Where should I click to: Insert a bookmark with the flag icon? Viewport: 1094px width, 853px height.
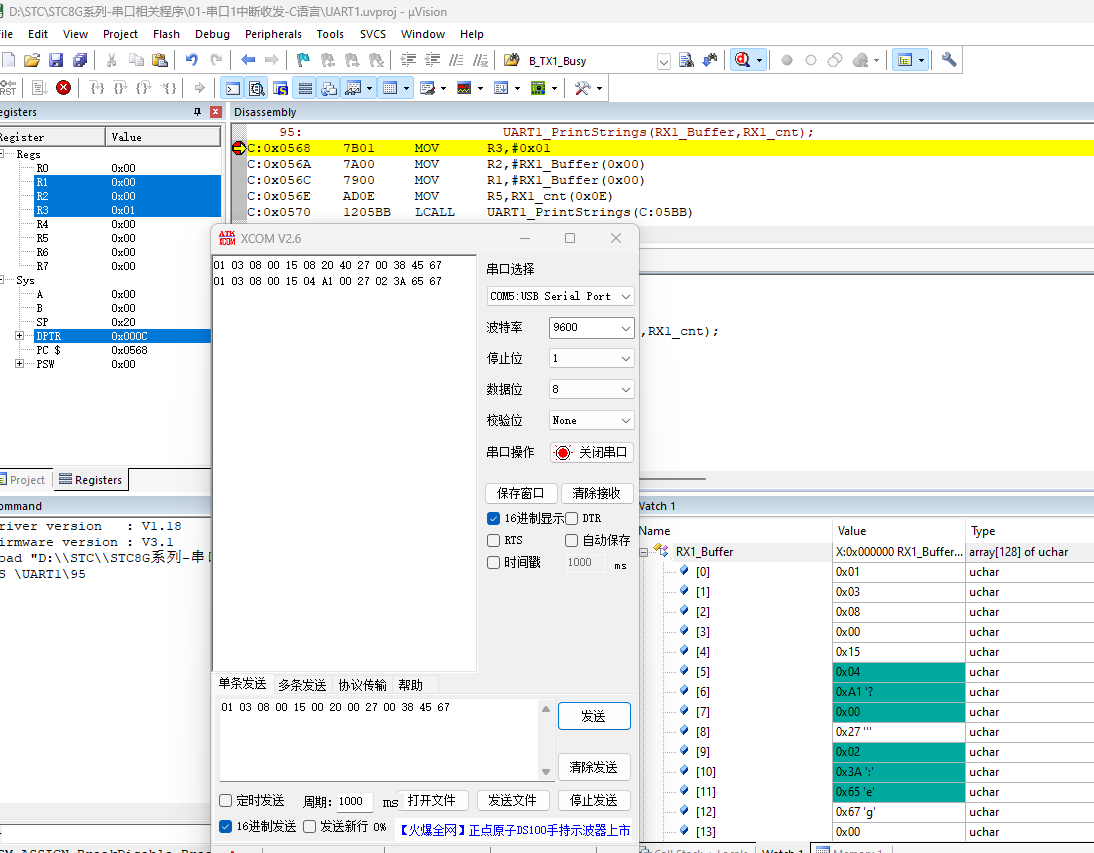click(303, 61)
